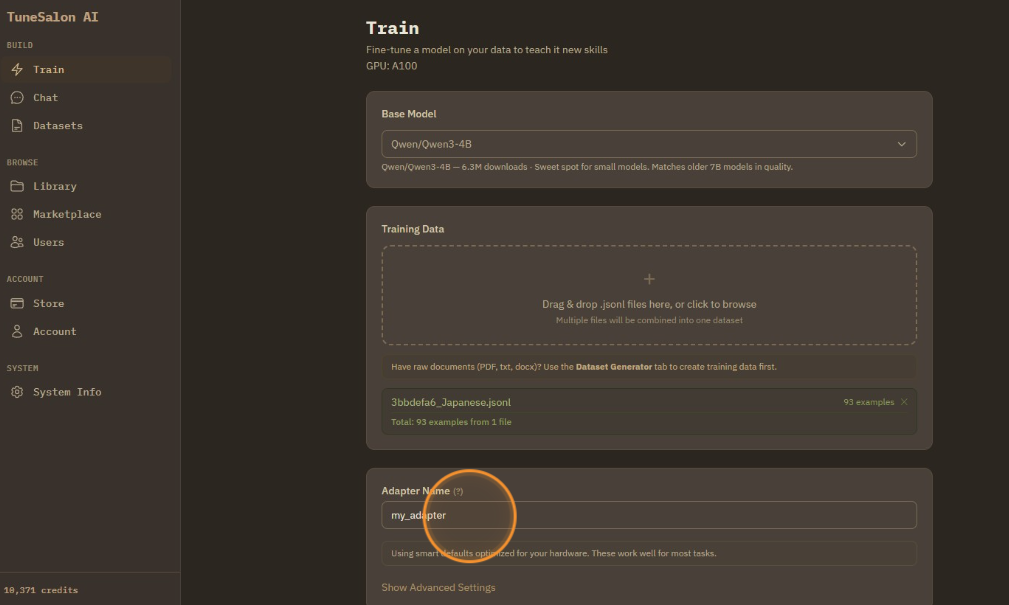Click the Account person icon

point(17,331)
